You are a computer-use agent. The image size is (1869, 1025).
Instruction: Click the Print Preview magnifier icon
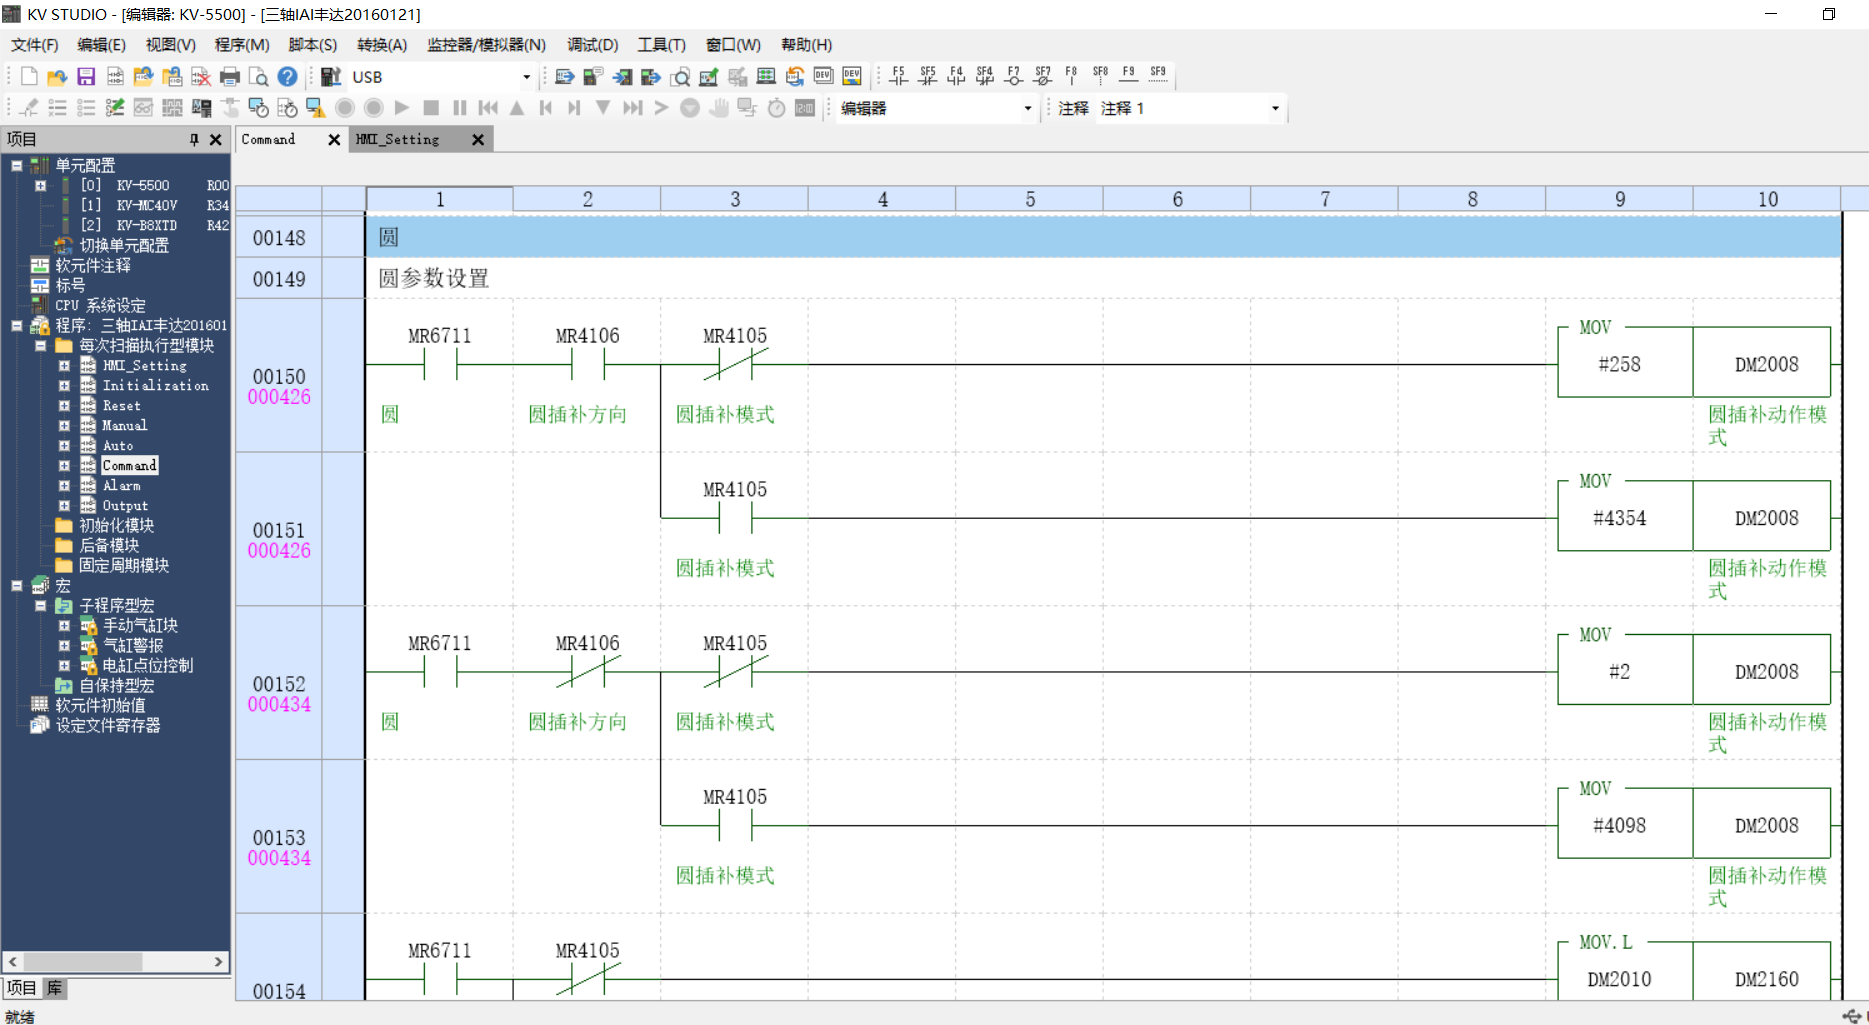tap(258, 77)
